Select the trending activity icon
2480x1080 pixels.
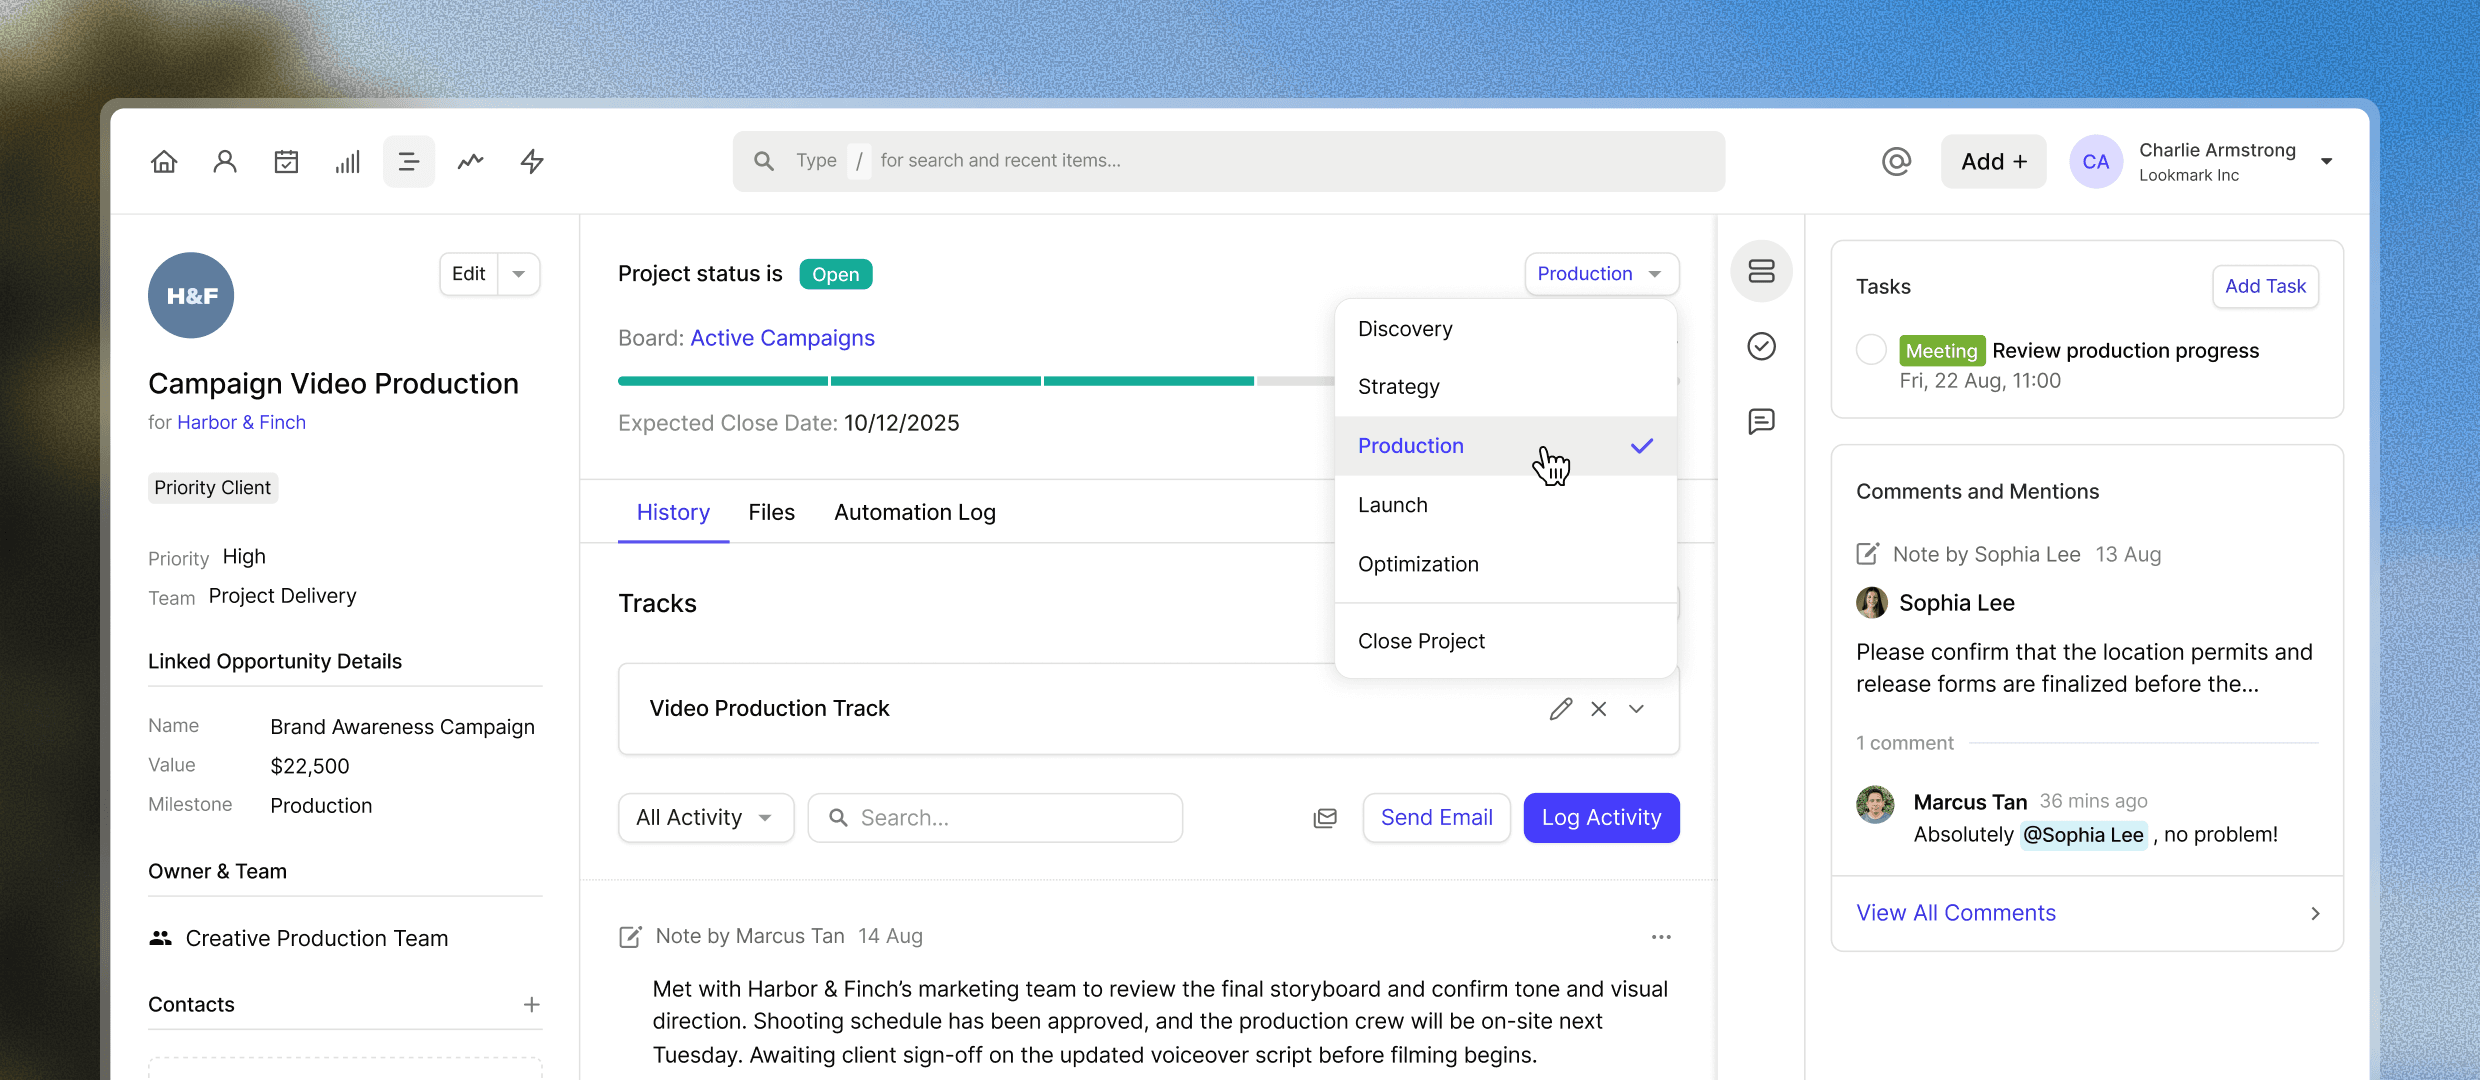[x=470, y=161]
